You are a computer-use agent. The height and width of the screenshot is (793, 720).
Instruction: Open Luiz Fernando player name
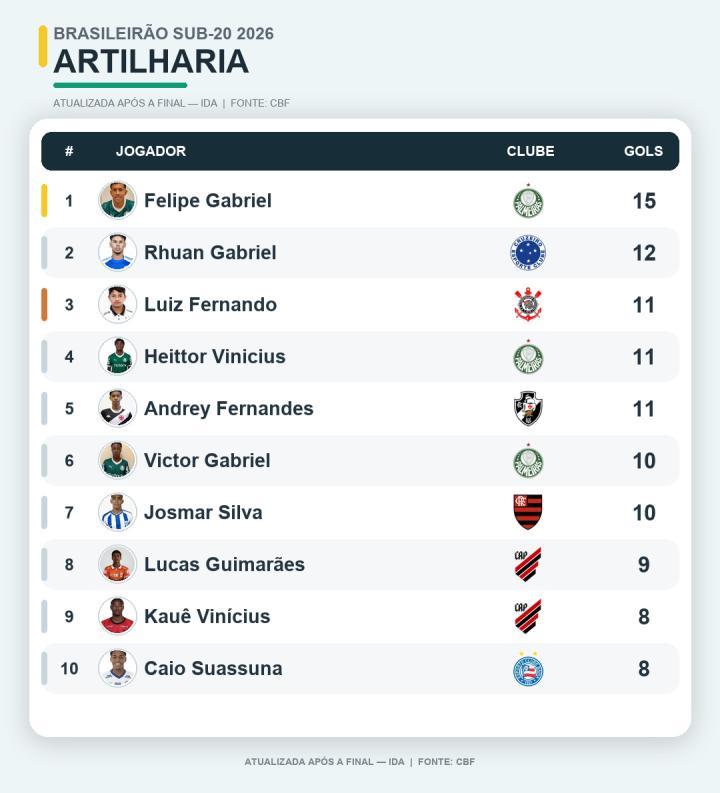pyautogui.click(x=210, y=304)
